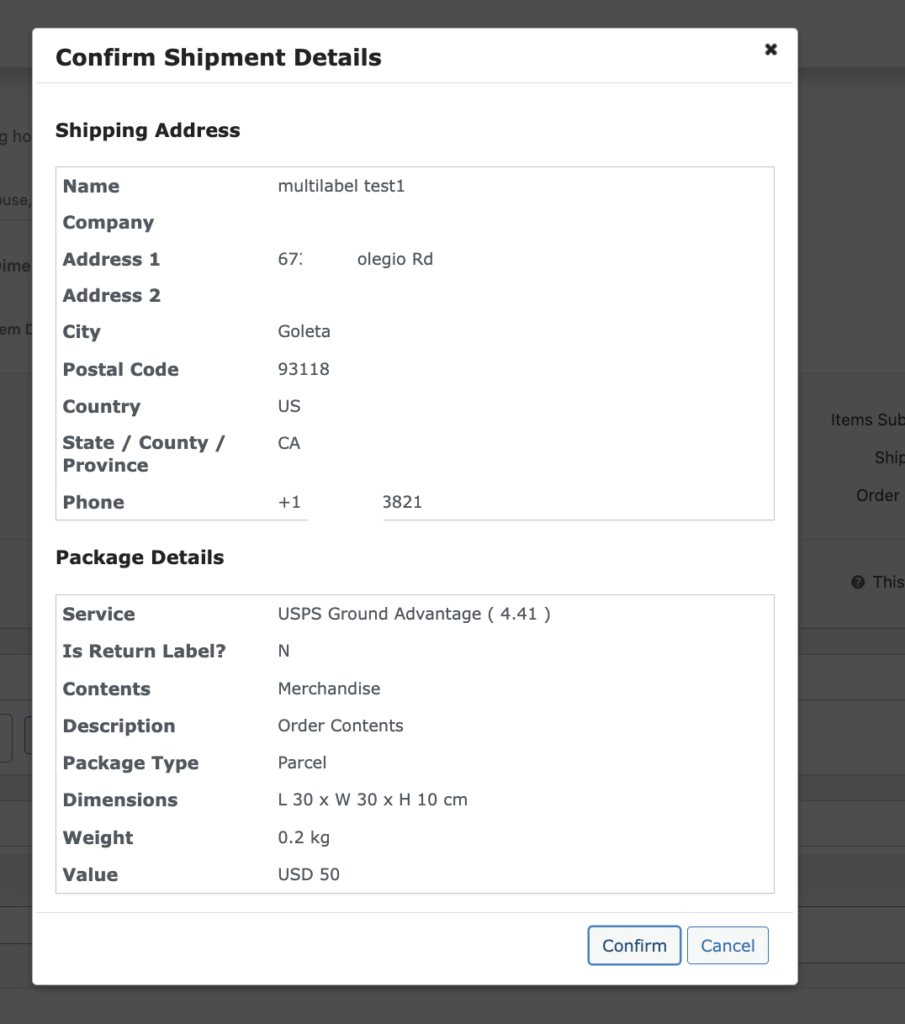Select the name value multilabel test1
The width and height of the screenshot is (905, 1024).
click(x=341, y=186)
